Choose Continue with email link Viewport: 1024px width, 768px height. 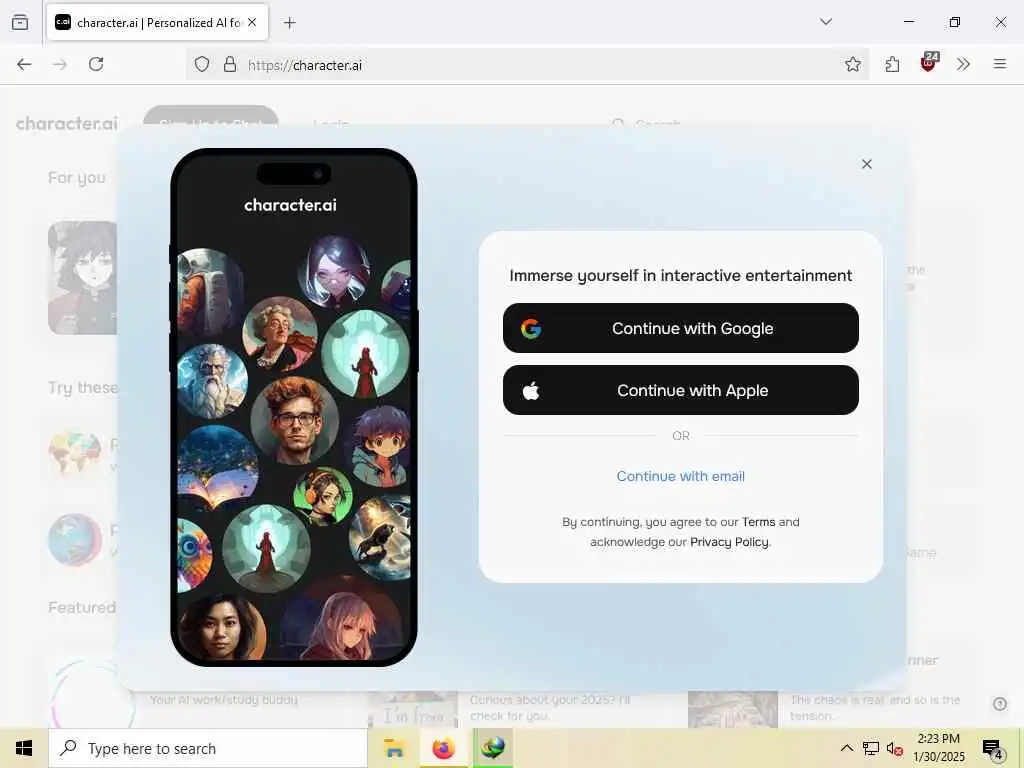pyautogui.click(x=680, y=476)
